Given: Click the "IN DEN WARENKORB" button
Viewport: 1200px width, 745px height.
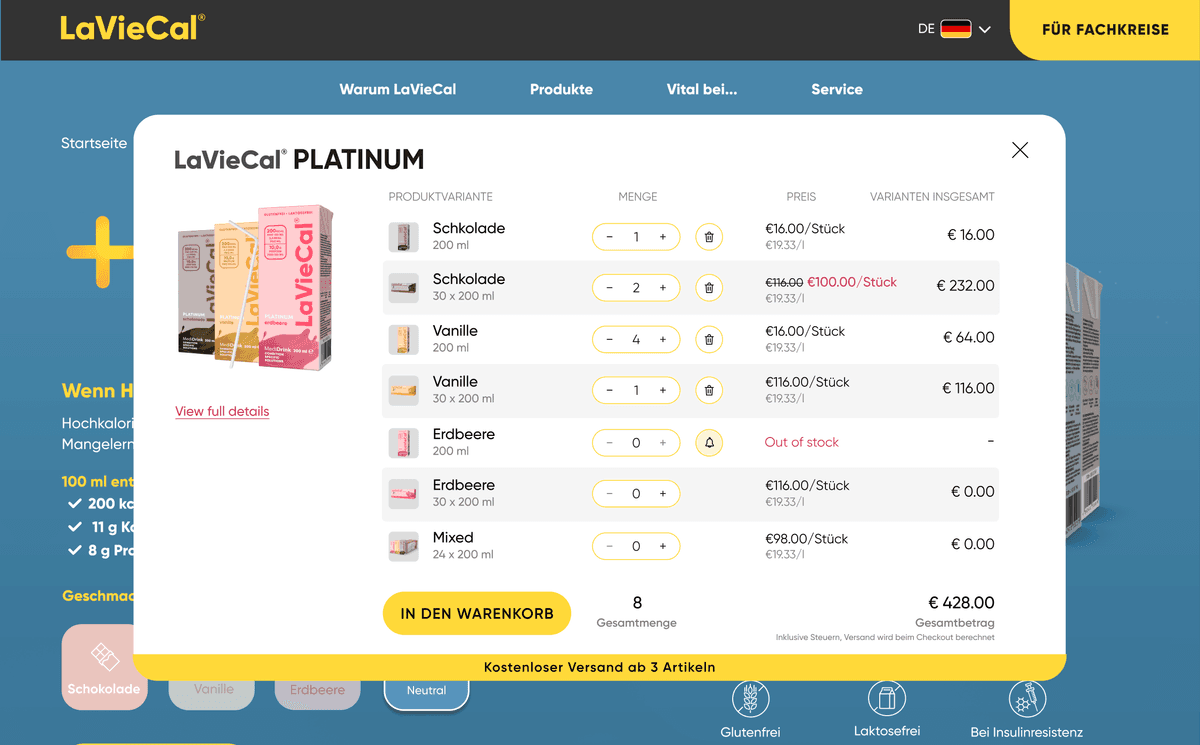Looking at the screenshot, I should point(477,613).
